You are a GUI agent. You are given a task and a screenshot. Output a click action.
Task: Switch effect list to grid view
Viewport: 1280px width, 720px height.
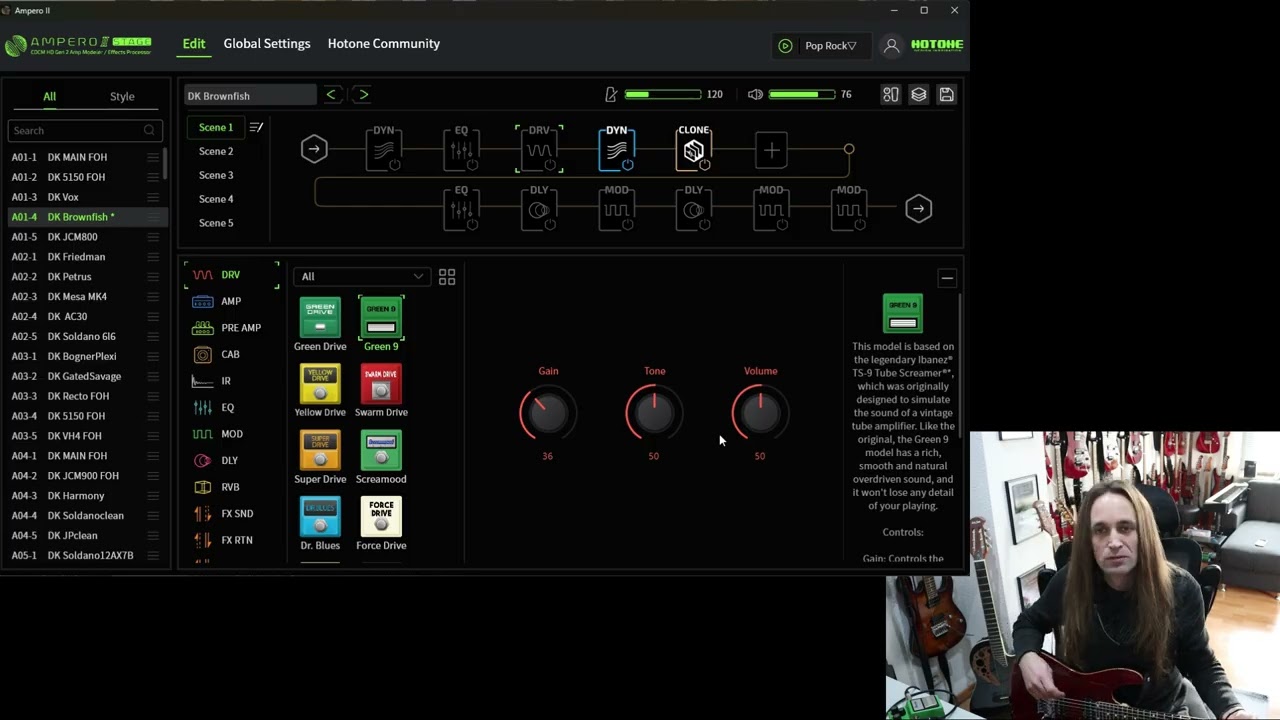pos(447,276)
